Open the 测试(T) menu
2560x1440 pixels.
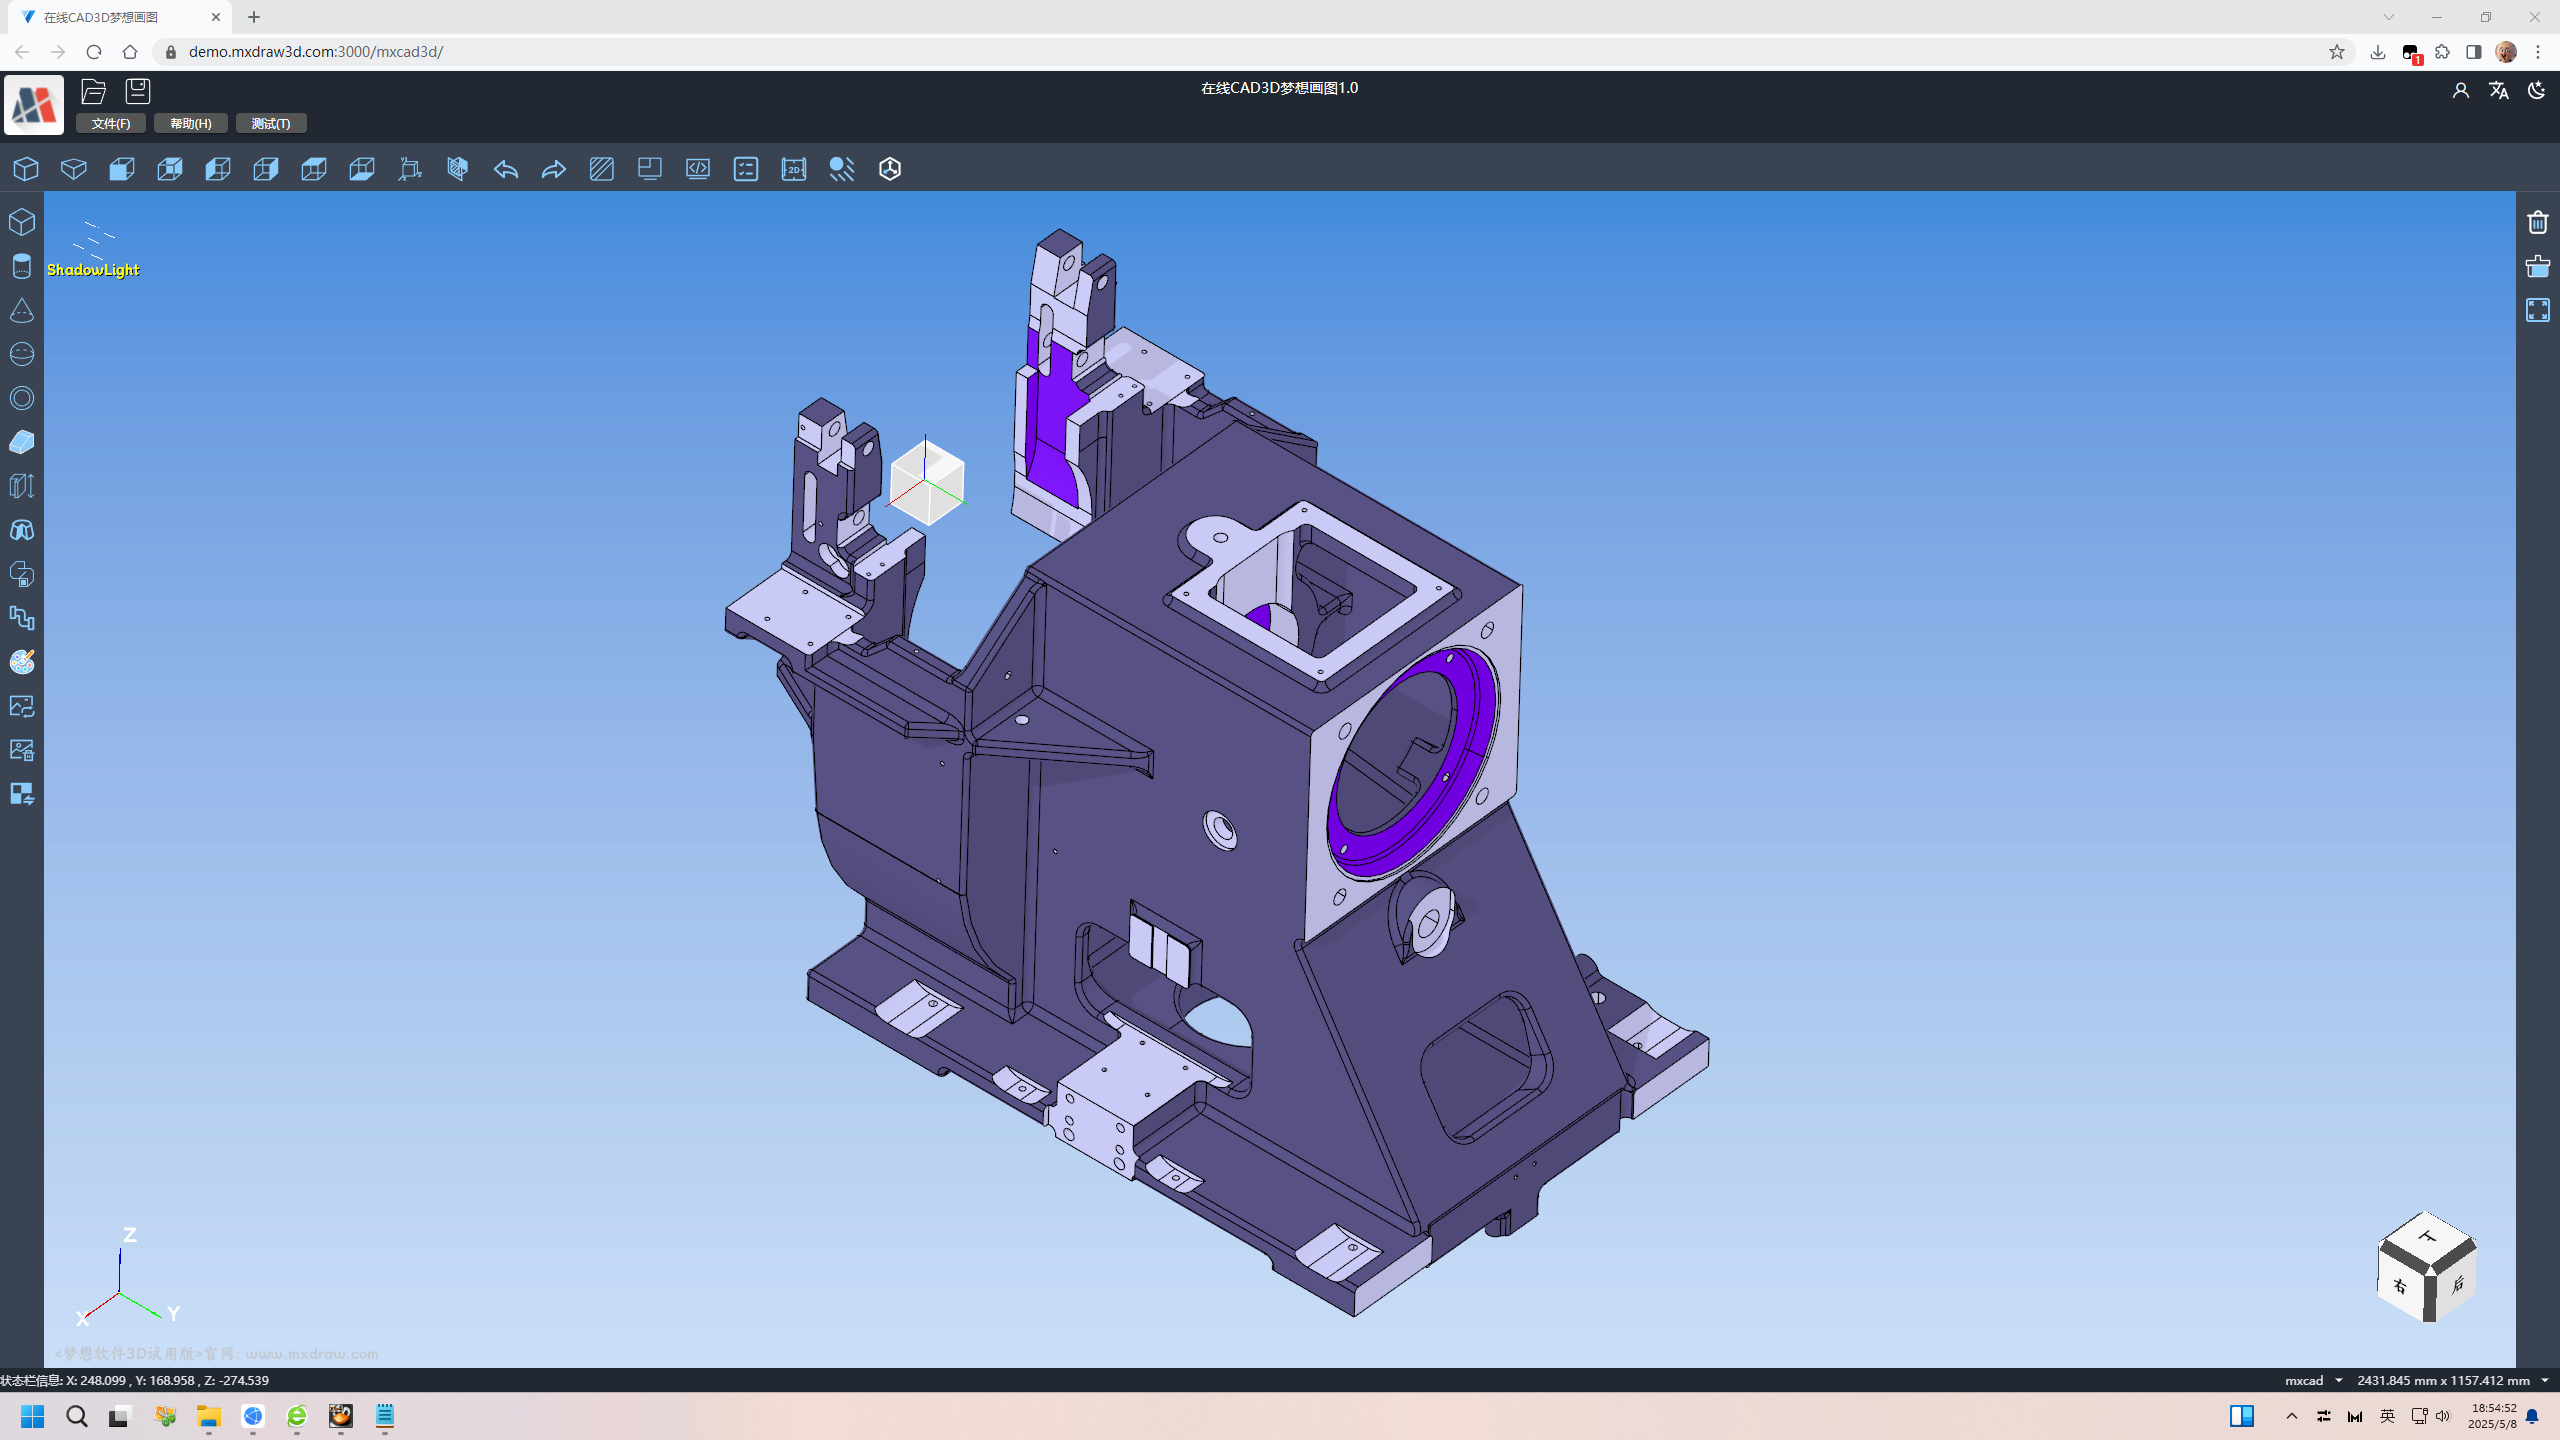pyautogui.click(x=271, y=123)
